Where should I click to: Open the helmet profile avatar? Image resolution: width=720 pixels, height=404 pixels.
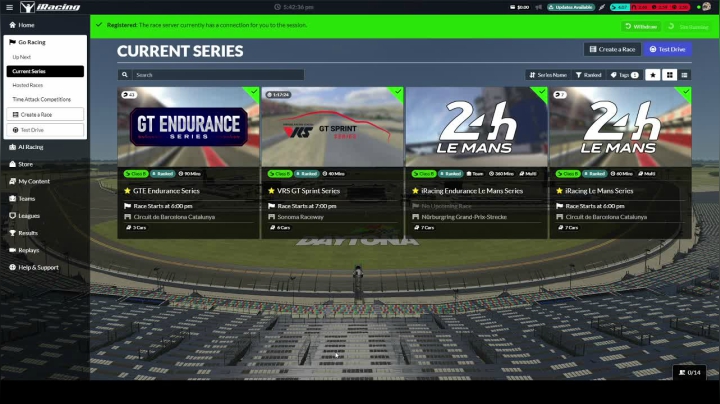pos(707,7)
